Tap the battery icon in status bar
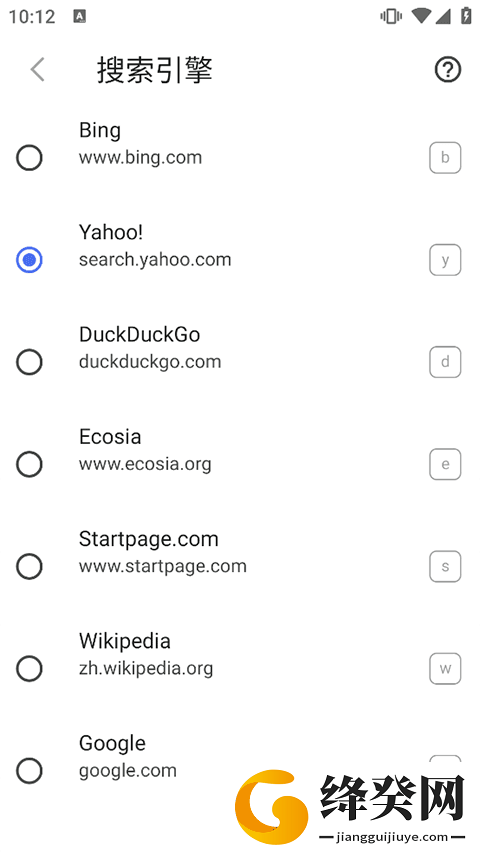The width and height of the screenshot is (480, 853). pos(466,15)
